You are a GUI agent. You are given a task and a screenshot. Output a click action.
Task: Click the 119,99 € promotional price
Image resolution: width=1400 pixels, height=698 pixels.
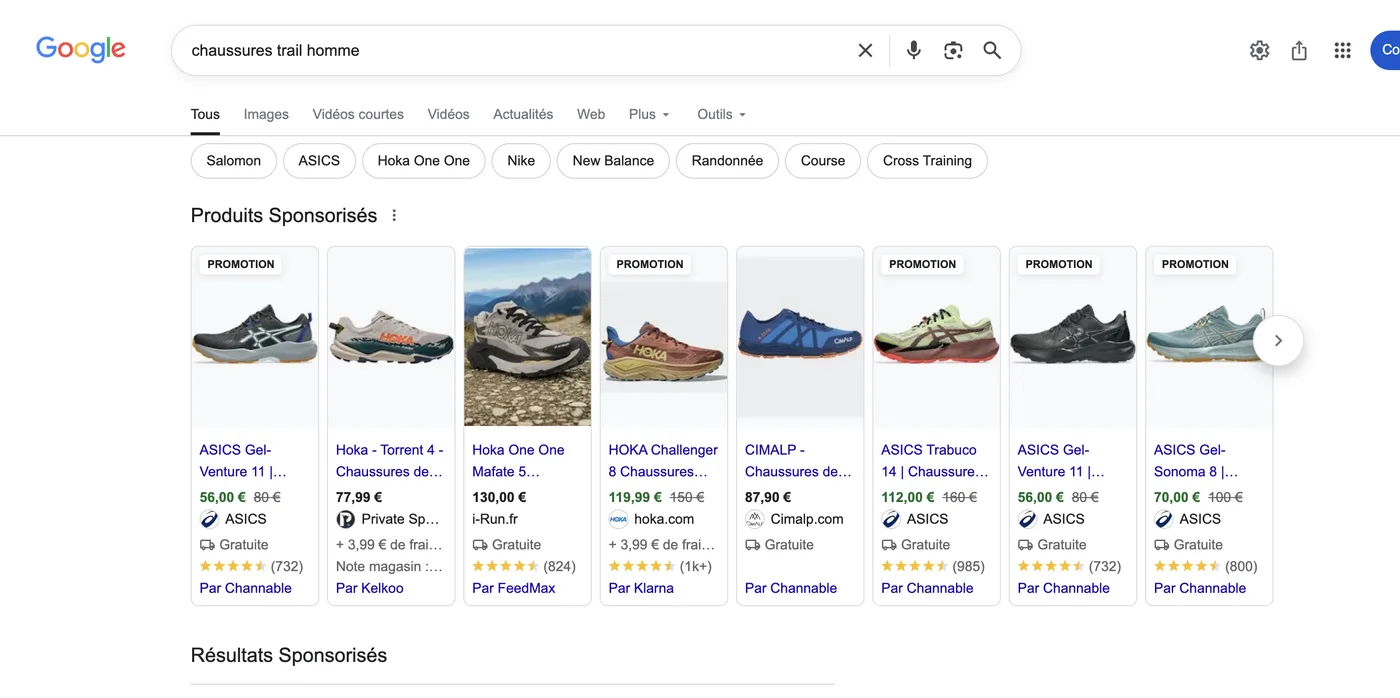pyautogui.click(x=635, y=497)
